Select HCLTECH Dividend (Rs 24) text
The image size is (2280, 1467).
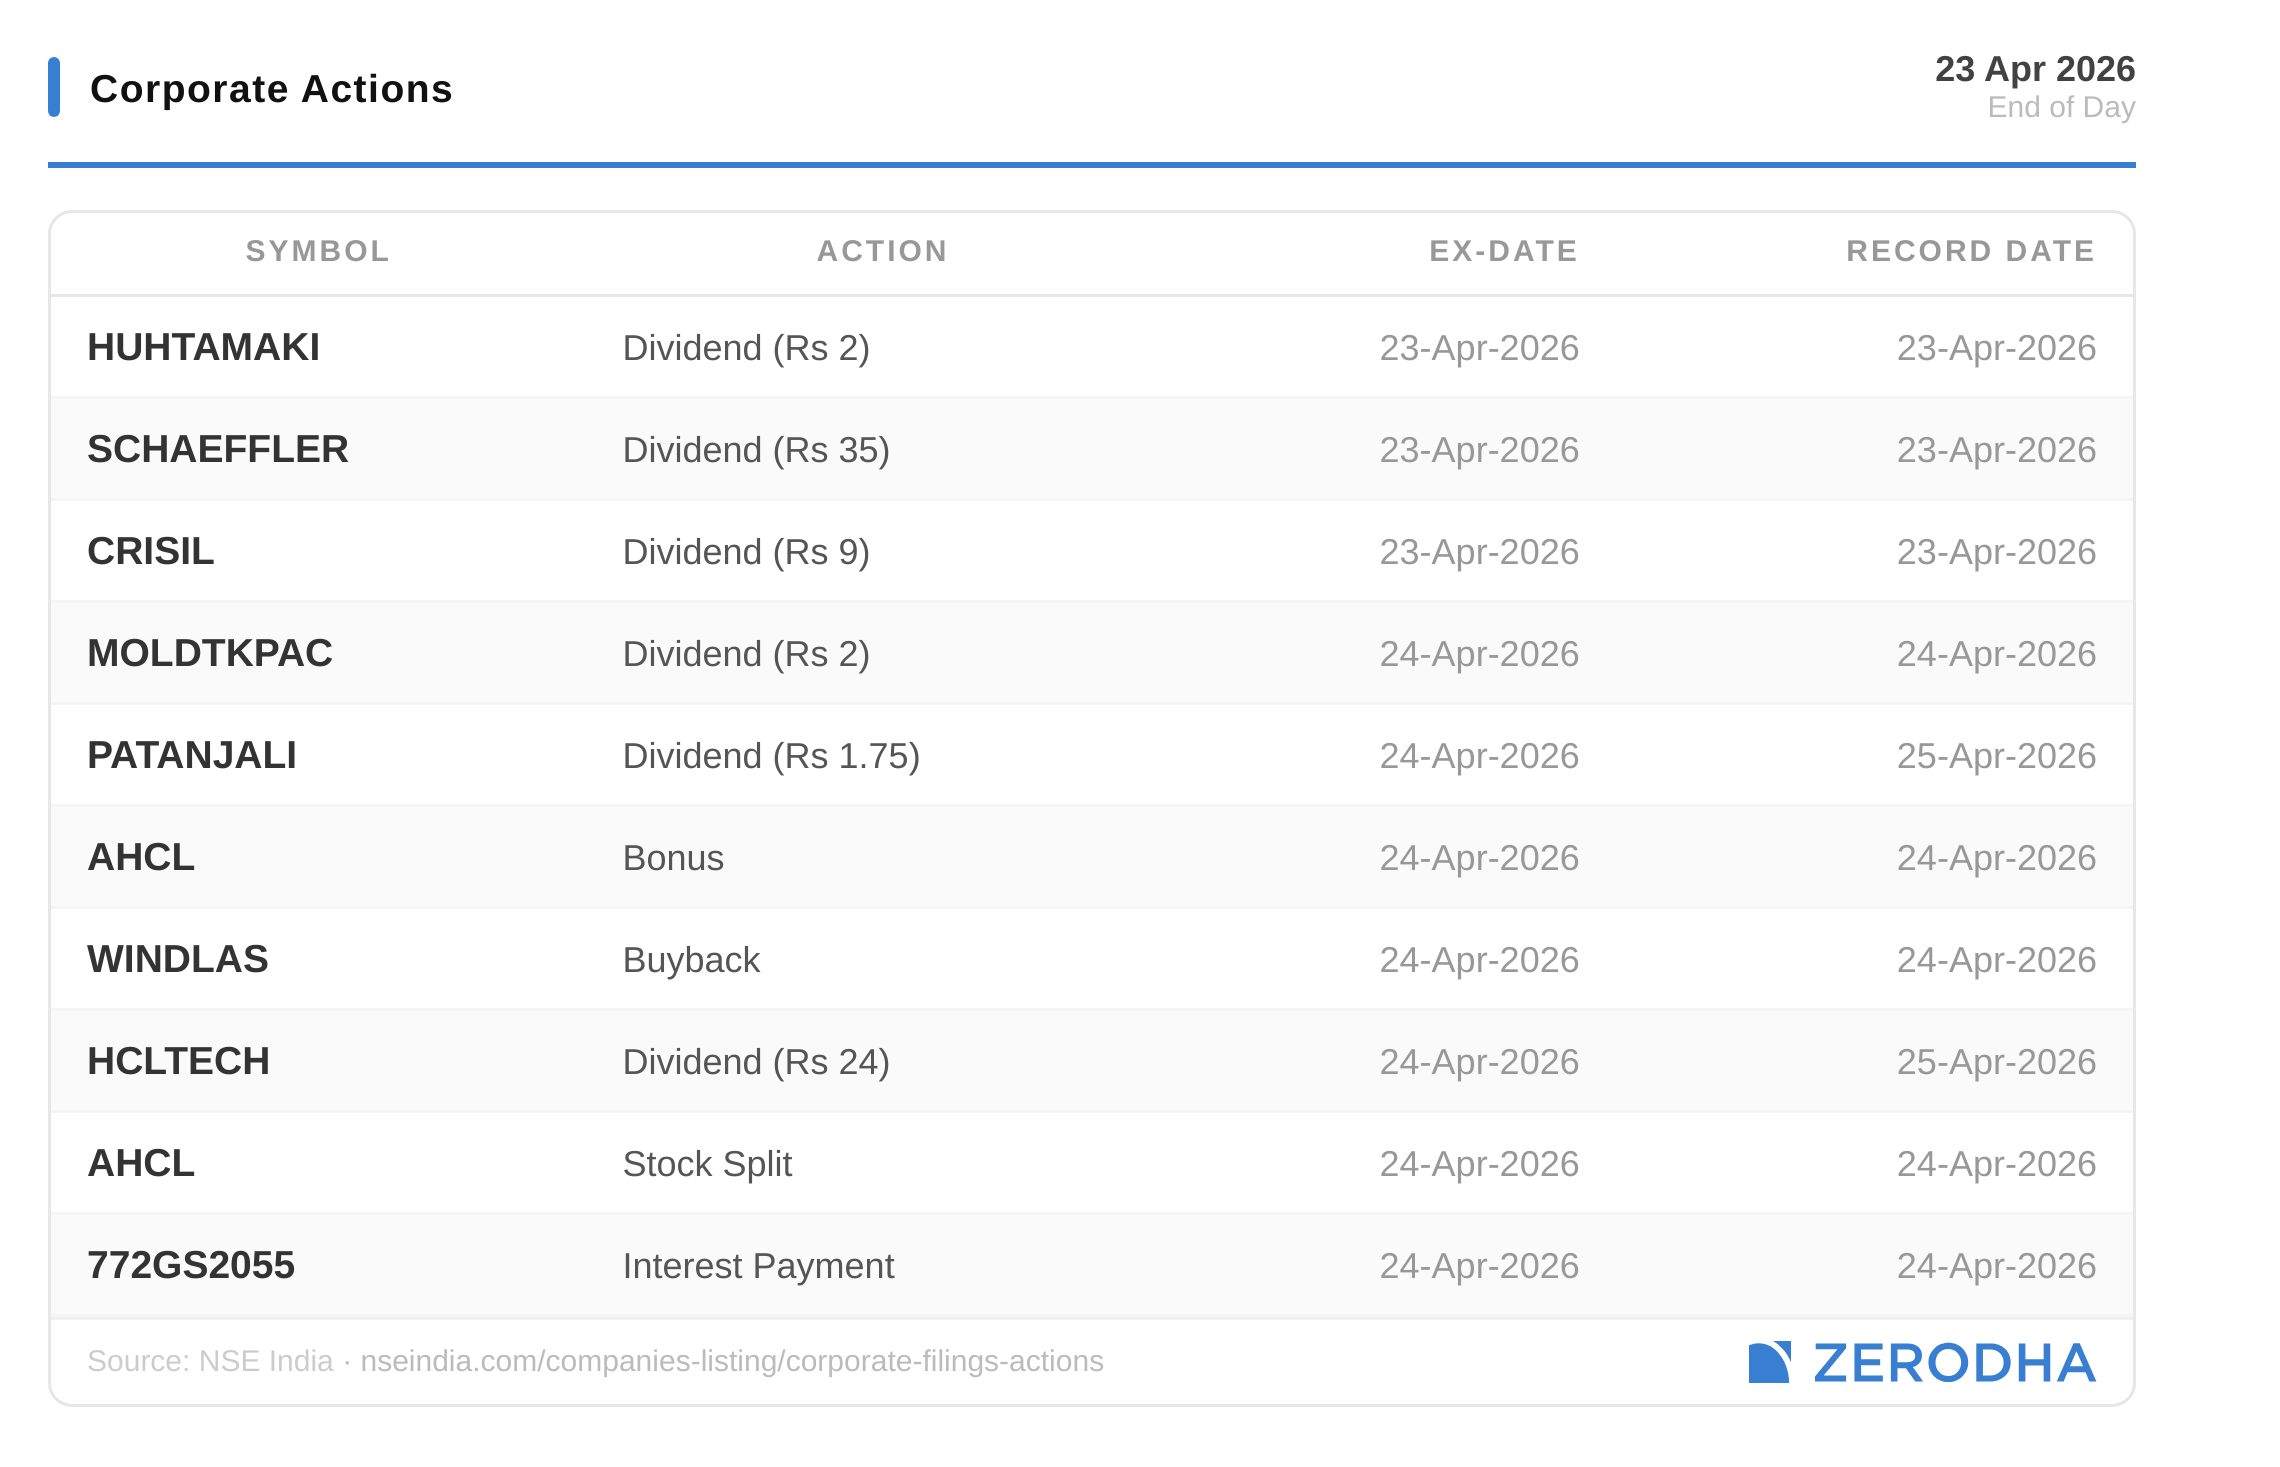[x=755, y=1062]
